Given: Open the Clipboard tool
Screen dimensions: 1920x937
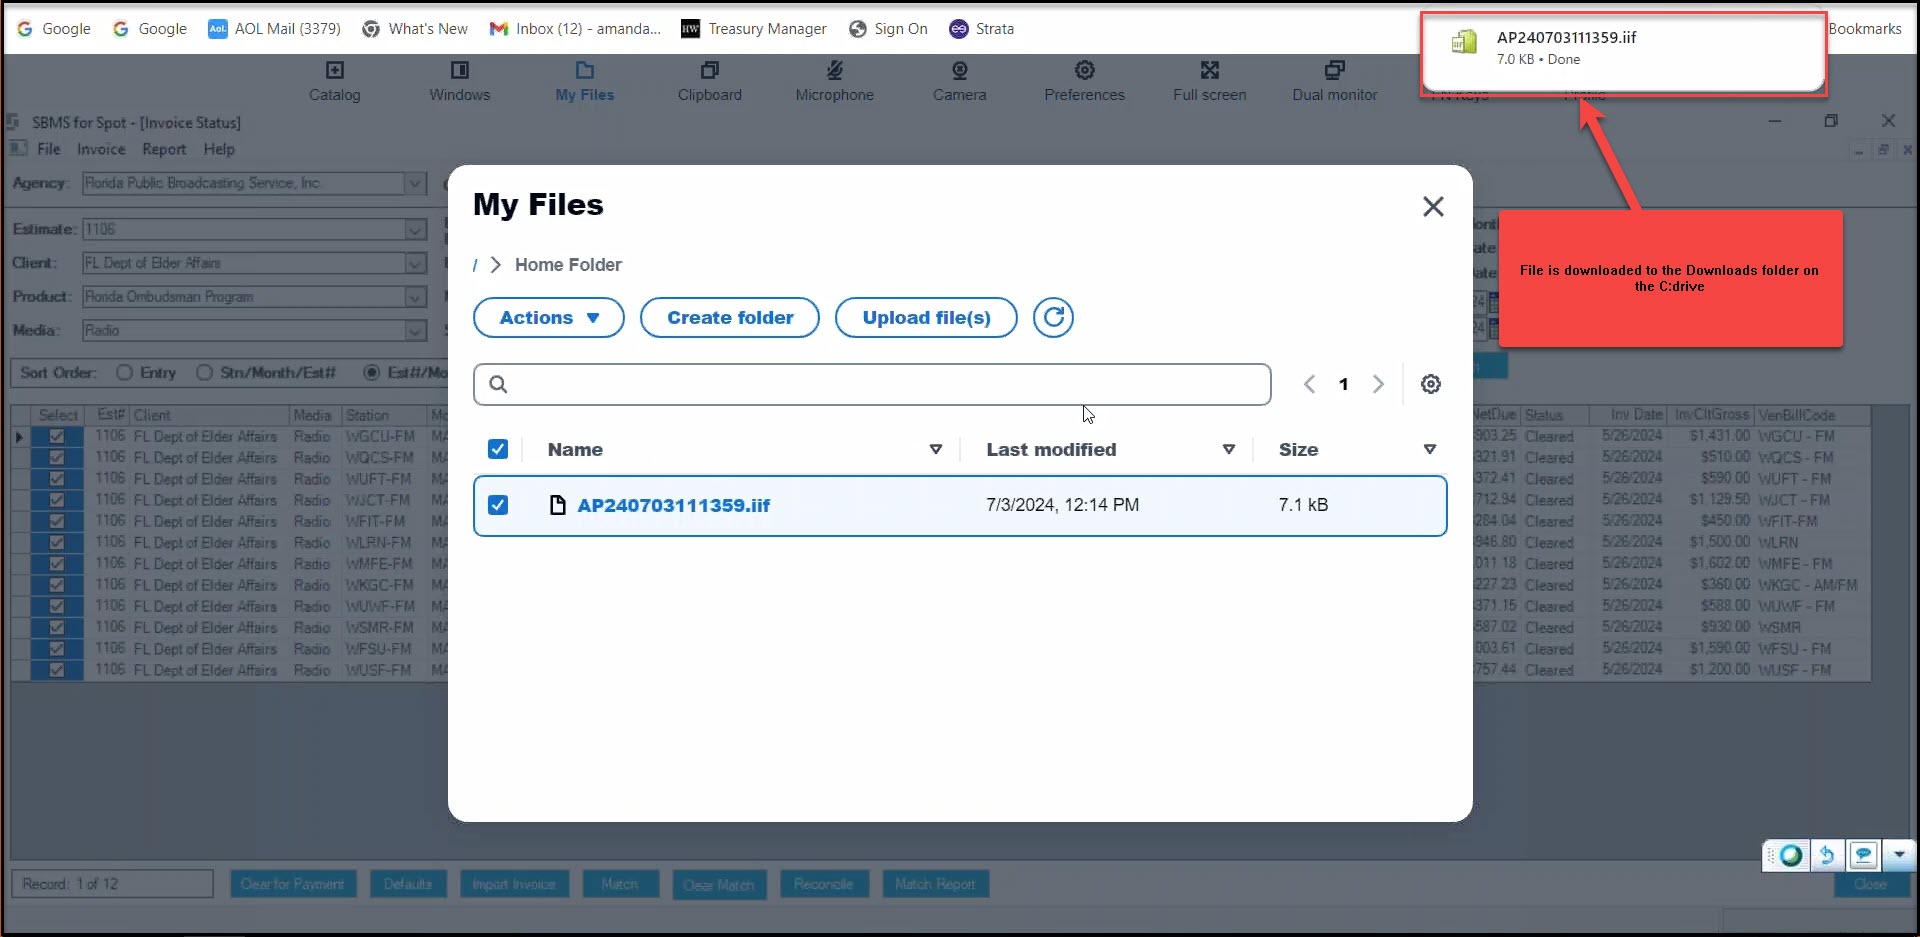Looking at the screenshot, I should click(709, 82).
